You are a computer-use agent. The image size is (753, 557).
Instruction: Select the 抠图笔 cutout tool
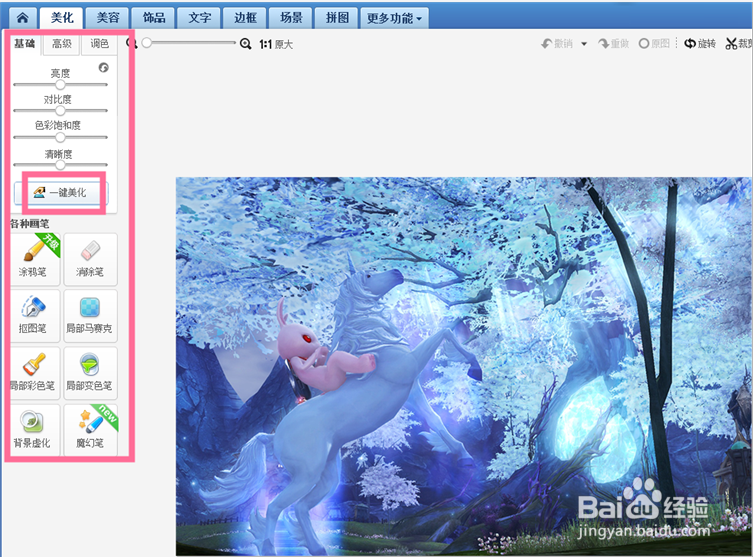coord(34,316)
